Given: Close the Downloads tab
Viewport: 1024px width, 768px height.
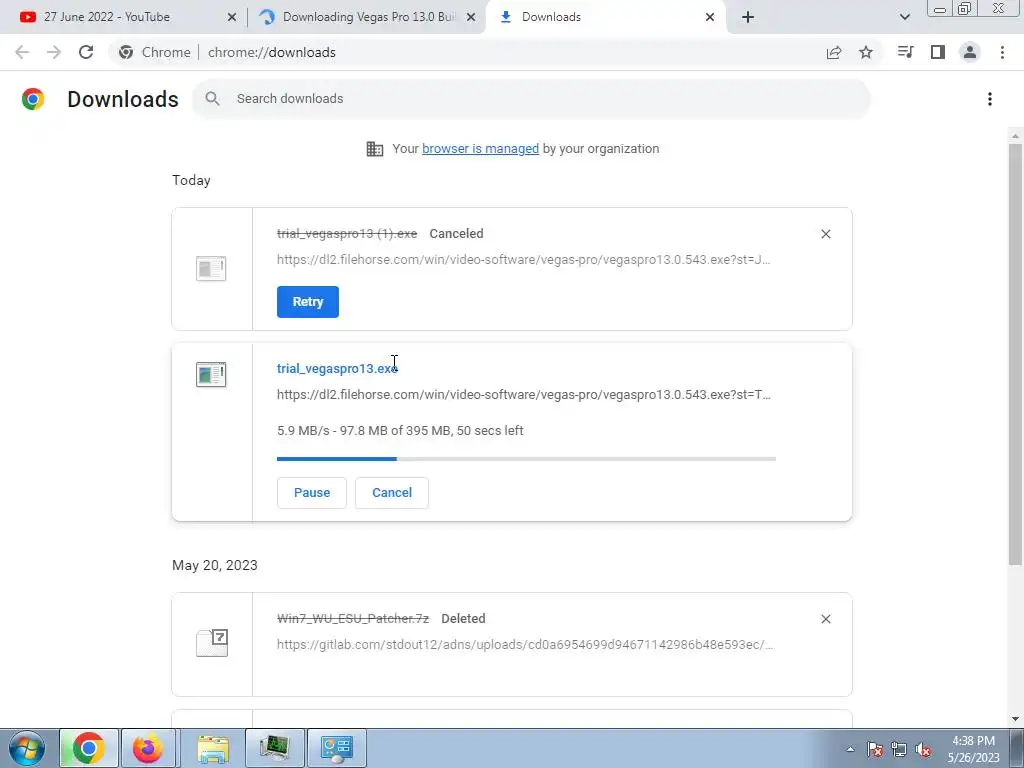Looking at the screenshot, I should [x=710, y=17].
